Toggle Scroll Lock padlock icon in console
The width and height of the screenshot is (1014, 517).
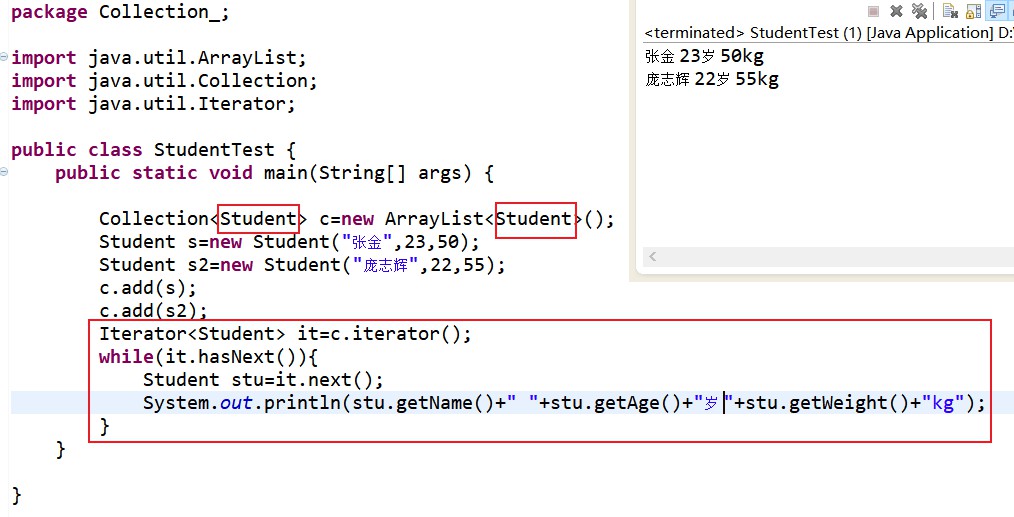pos(973,11)
